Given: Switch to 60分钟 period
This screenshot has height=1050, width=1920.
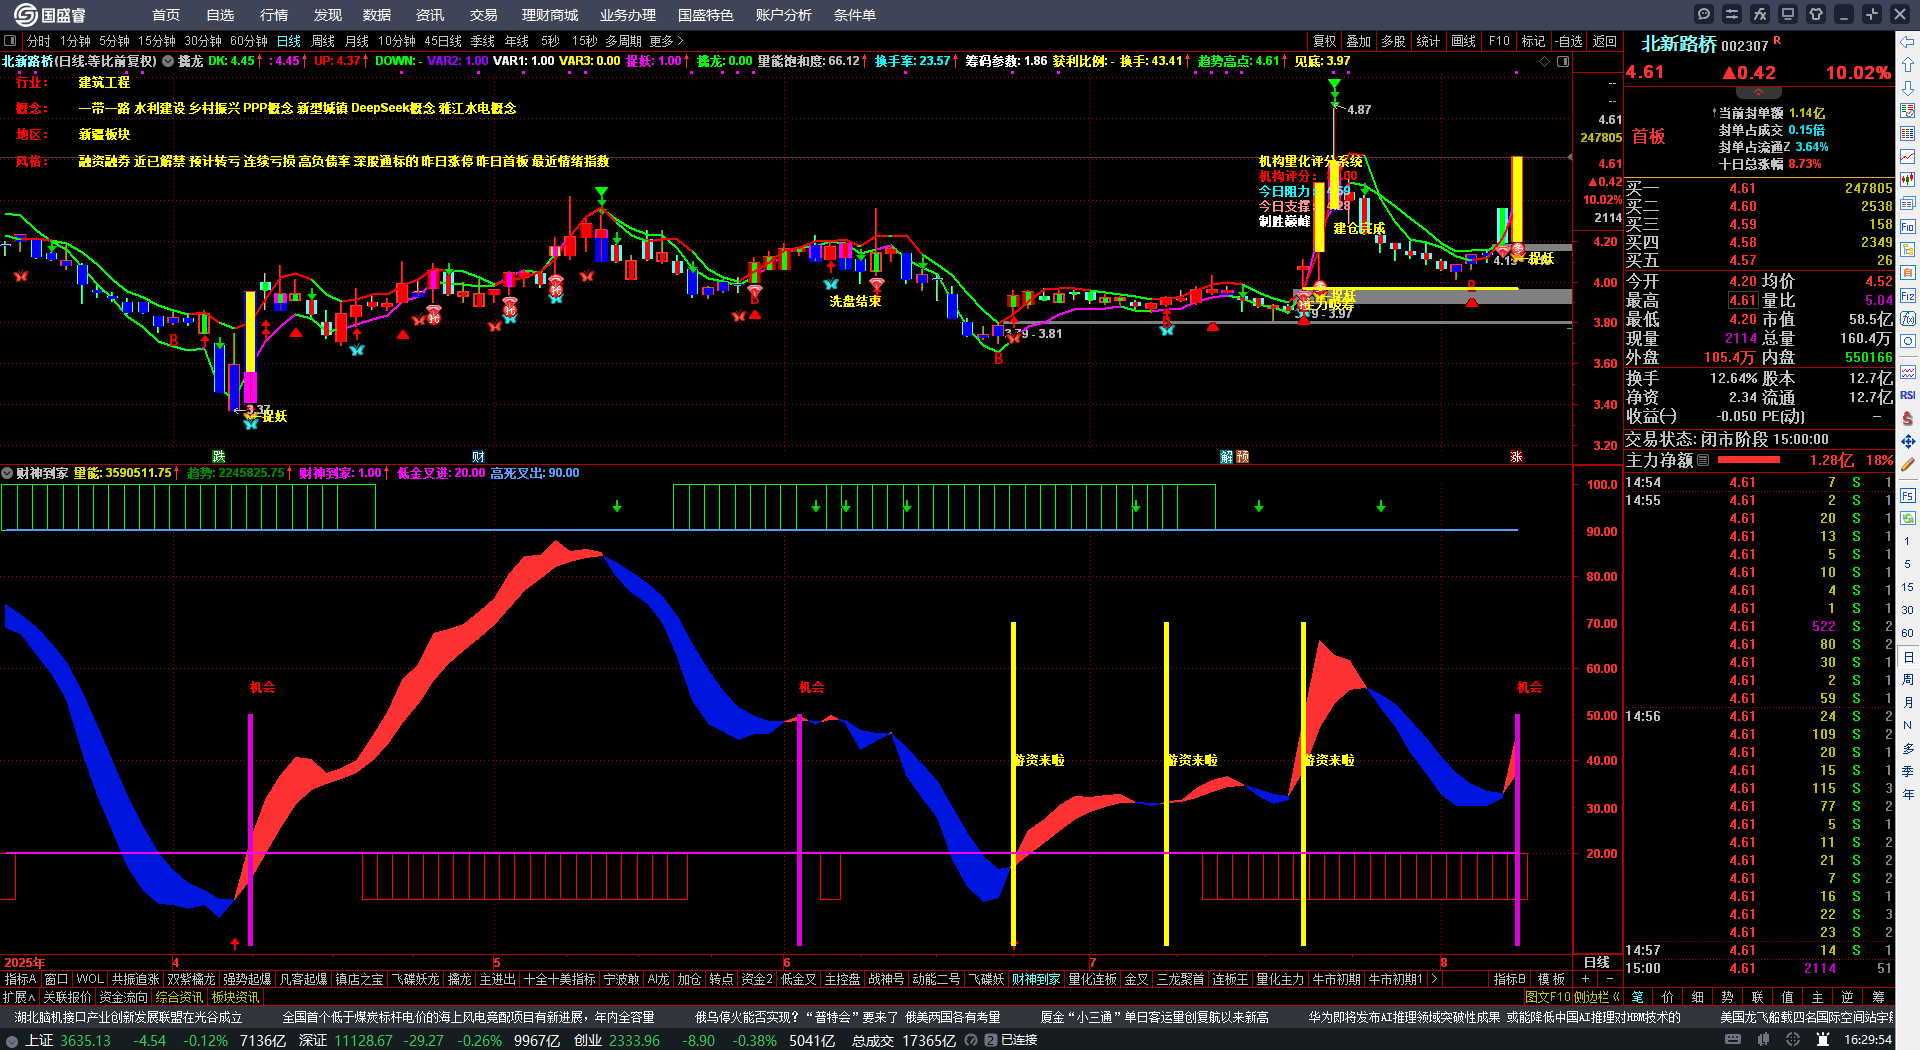Looking at the screenshot, I should tap(249, 41).
